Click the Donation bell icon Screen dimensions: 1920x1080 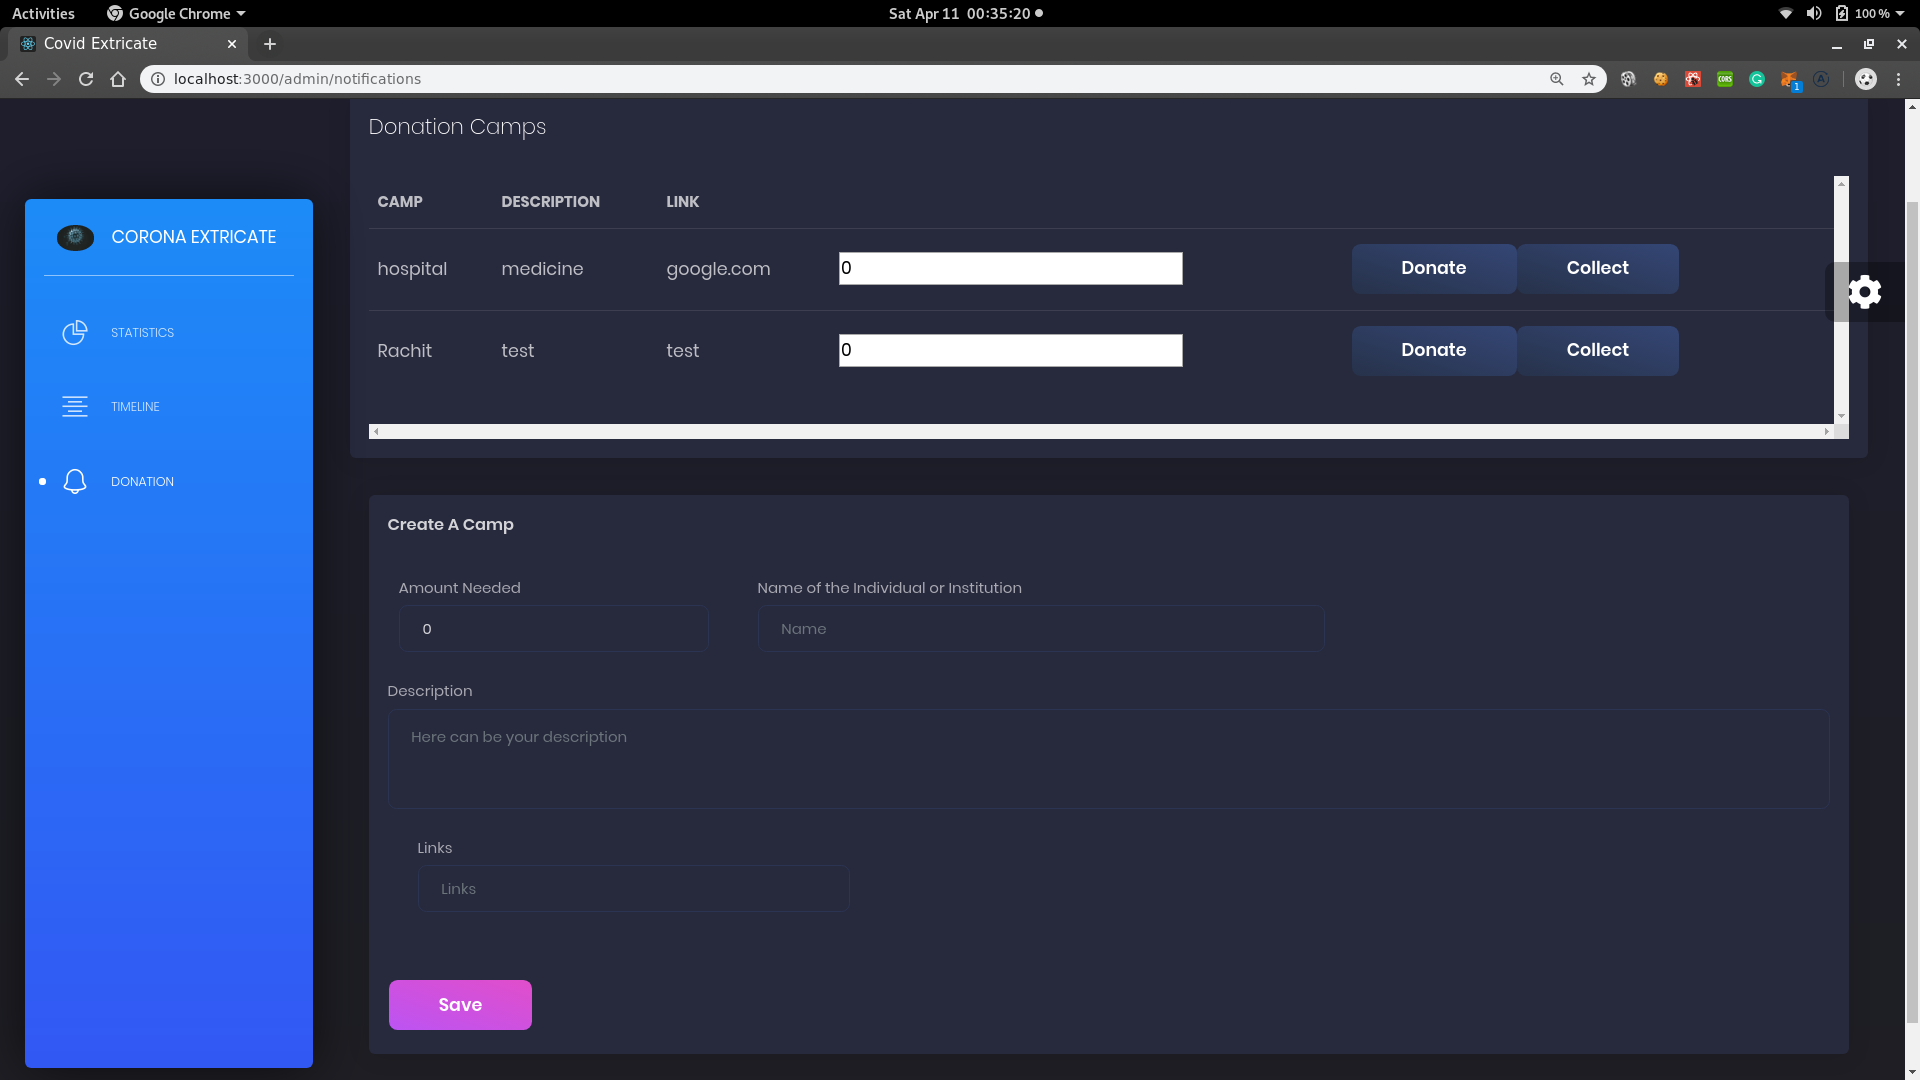tap(75, 482)
